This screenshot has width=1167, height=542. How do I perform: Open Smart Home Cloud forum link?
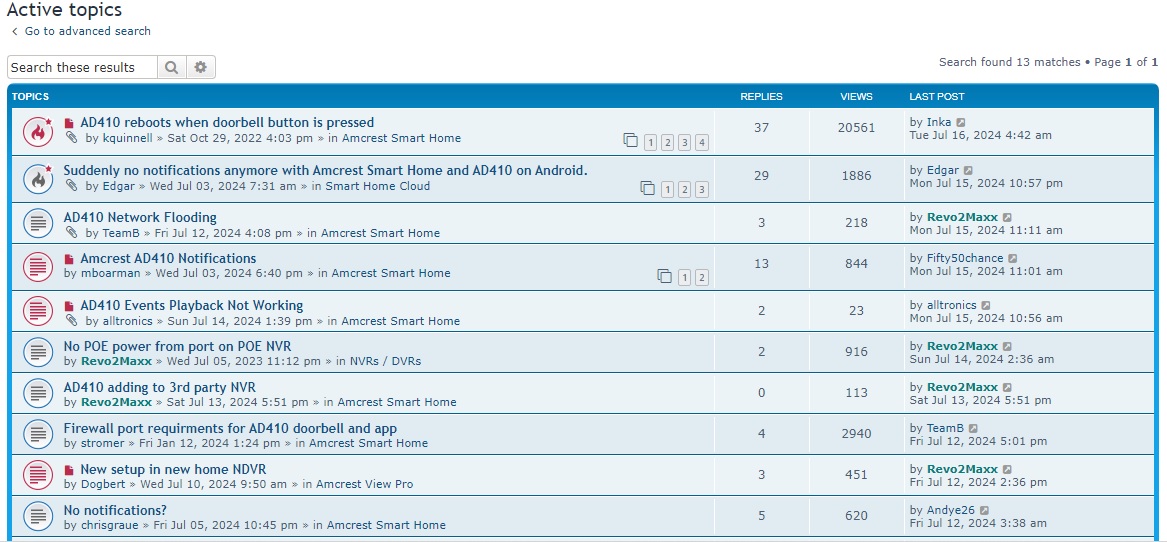377,186
